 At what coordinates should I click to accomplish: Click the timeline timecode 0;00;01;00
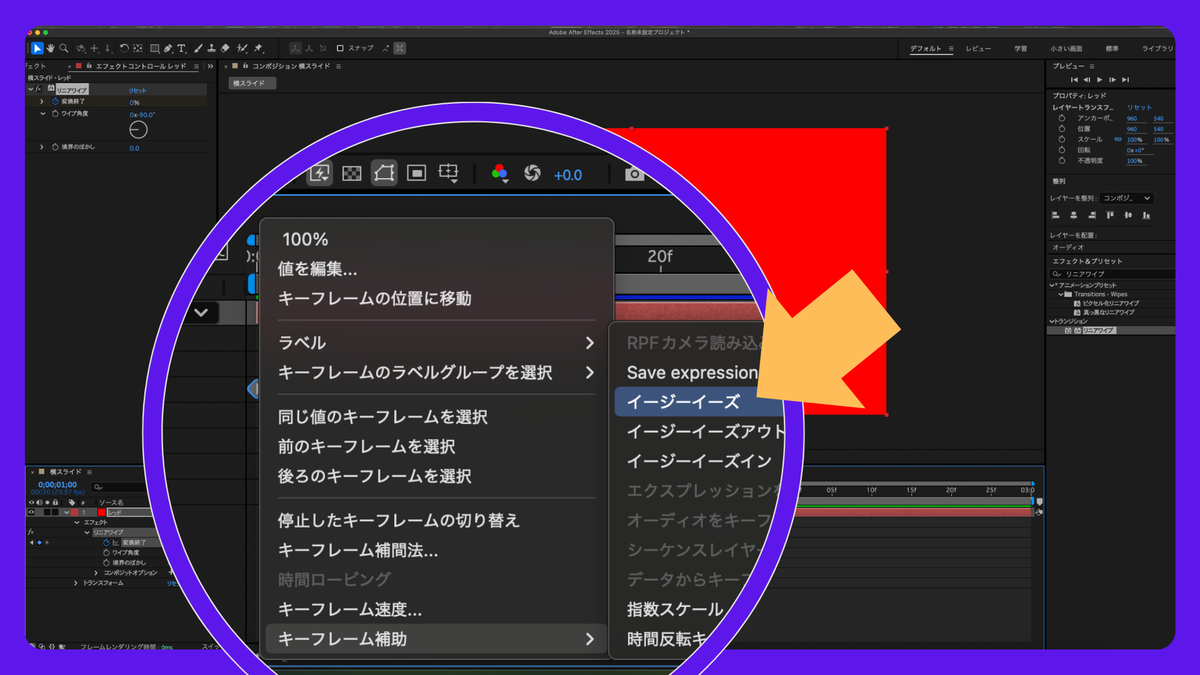[57, 484]
